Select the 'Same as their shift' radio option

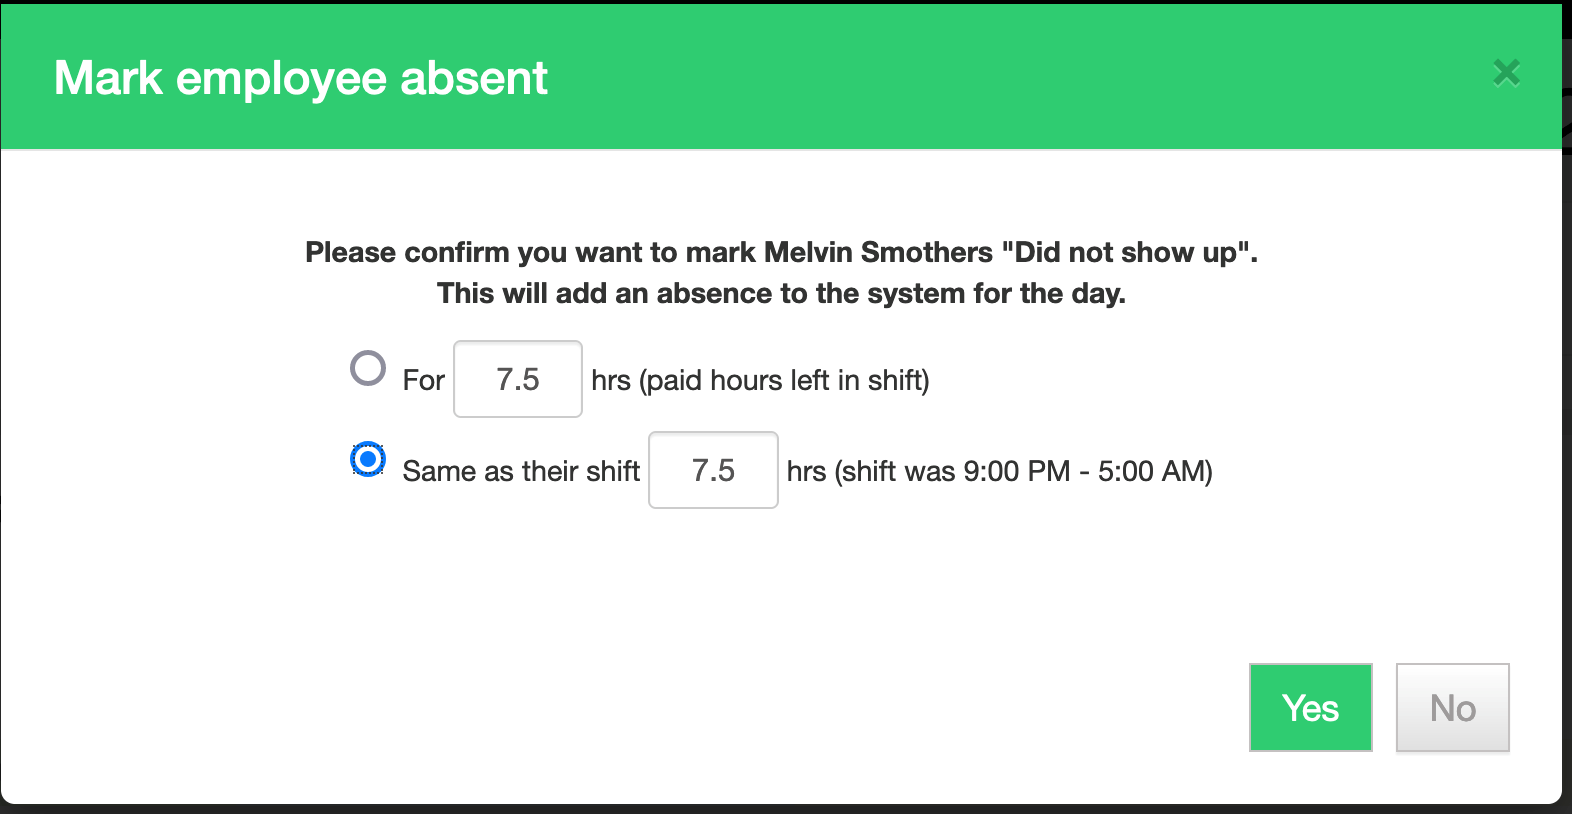click(368, 460)
